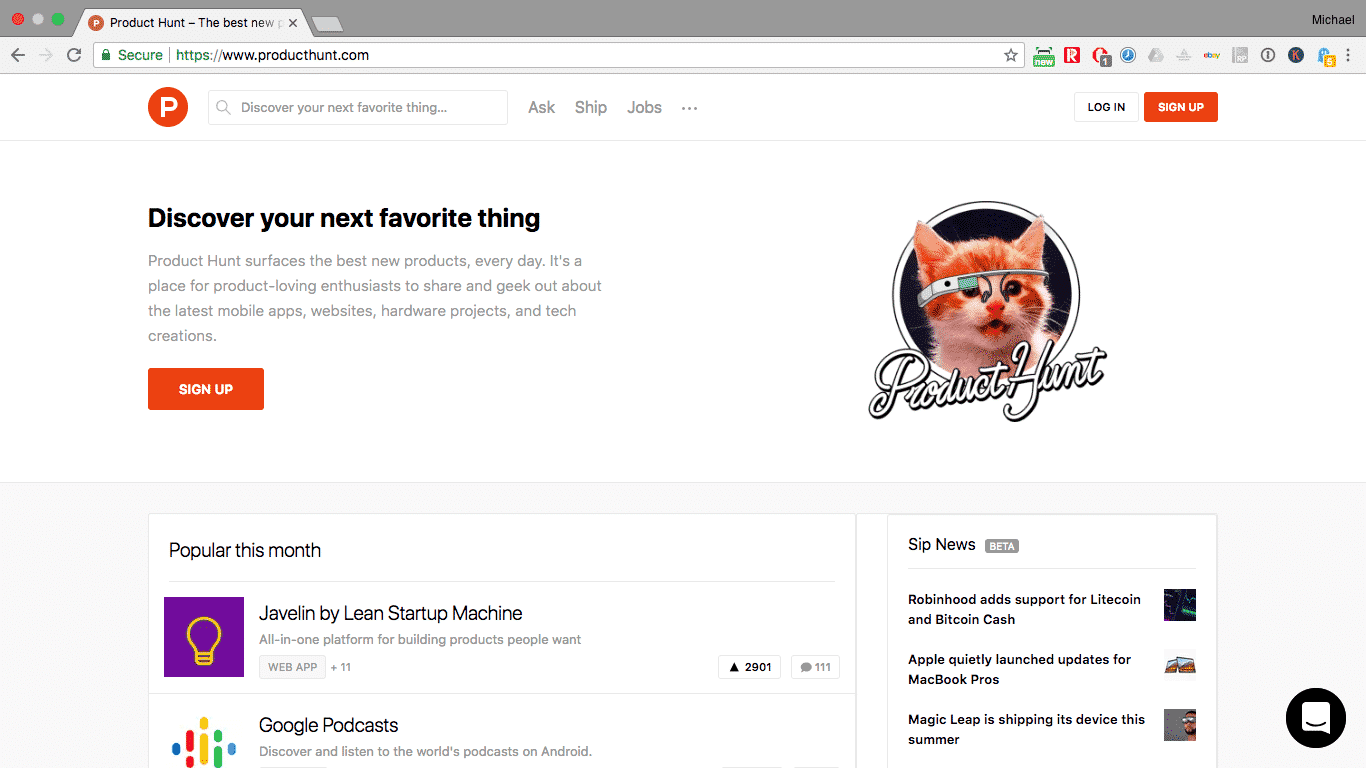Open the Jobs page
1366x768 pixels.
(644, 107)
